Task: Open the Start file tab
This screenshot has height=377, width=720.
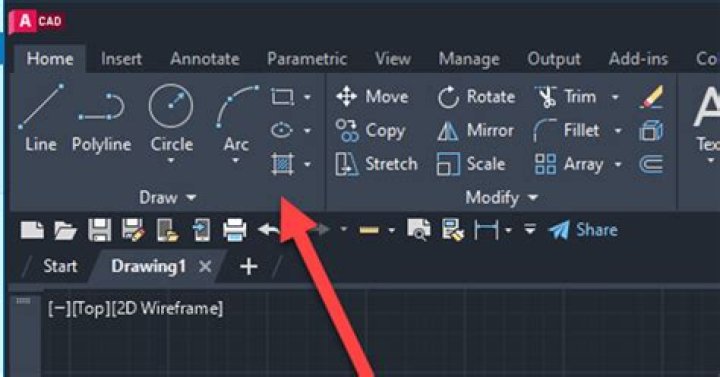Action: (x=60, y=266)
